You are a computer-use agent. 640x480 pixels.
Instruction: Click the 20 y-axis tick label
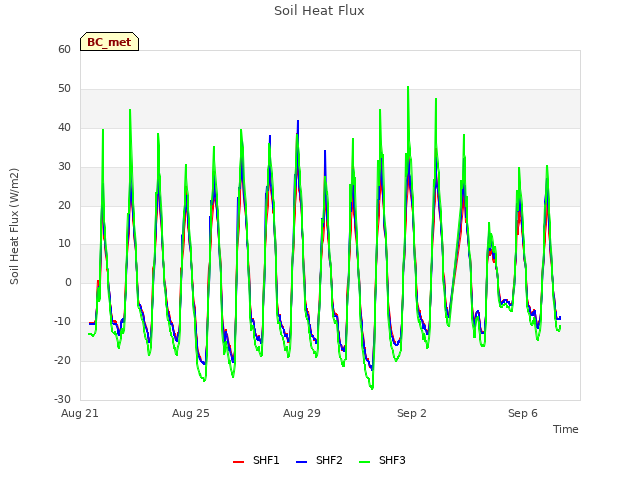pos(64,205)
